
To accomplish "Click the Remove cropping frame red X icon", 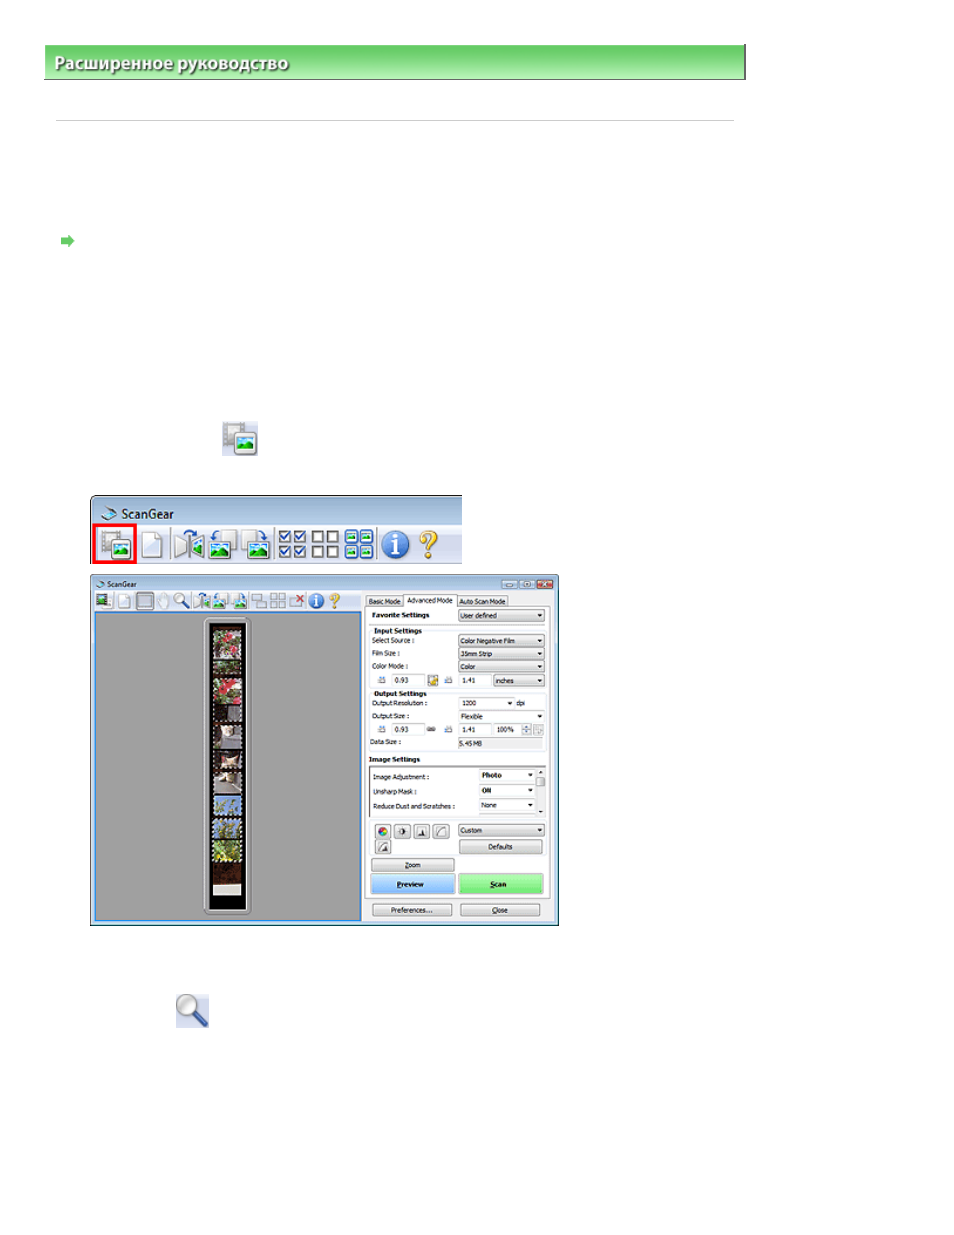I will [297, 600].
